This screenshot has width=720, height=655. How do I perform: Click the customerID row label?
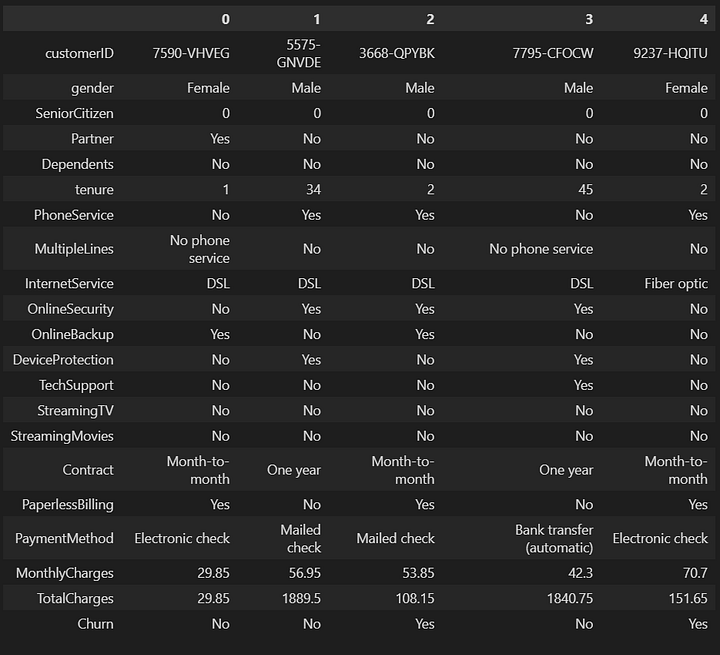(x=79, y=53)
